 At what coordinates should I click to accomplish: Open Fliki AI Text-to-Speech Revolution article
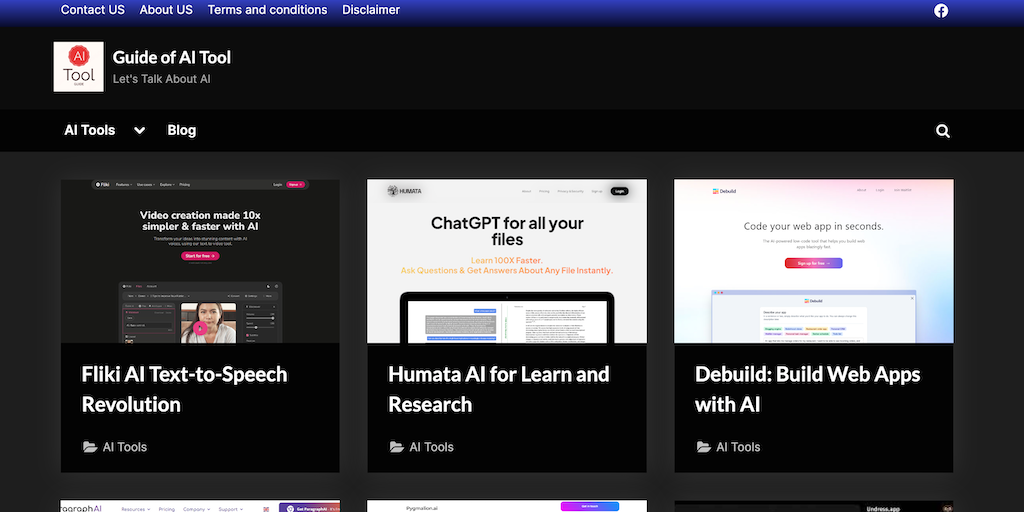[184, 389]
